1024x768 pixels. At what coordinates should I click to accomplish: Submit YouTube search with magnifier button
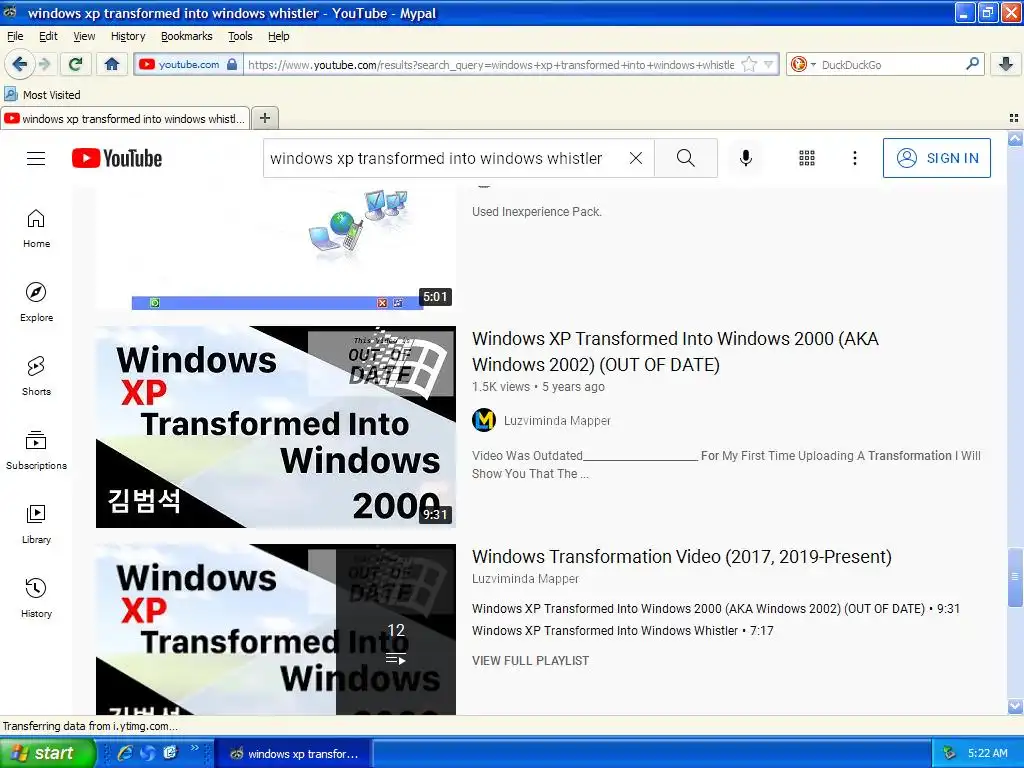pyautogui.click(x=686, y=158)
